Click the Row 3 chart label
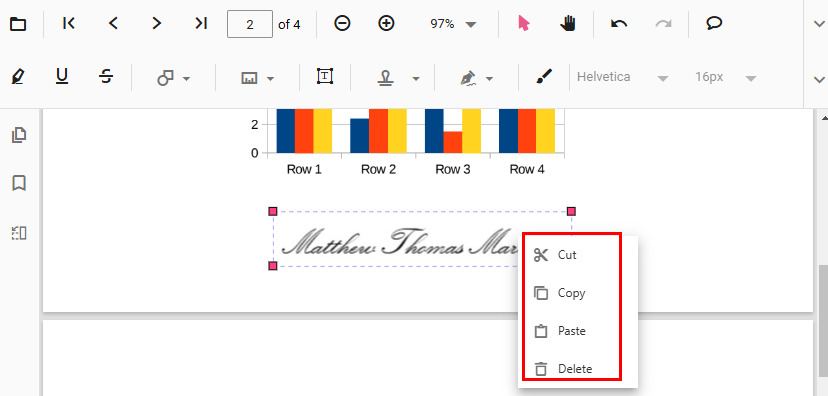828x396 pixels. (x=453, y=169)
